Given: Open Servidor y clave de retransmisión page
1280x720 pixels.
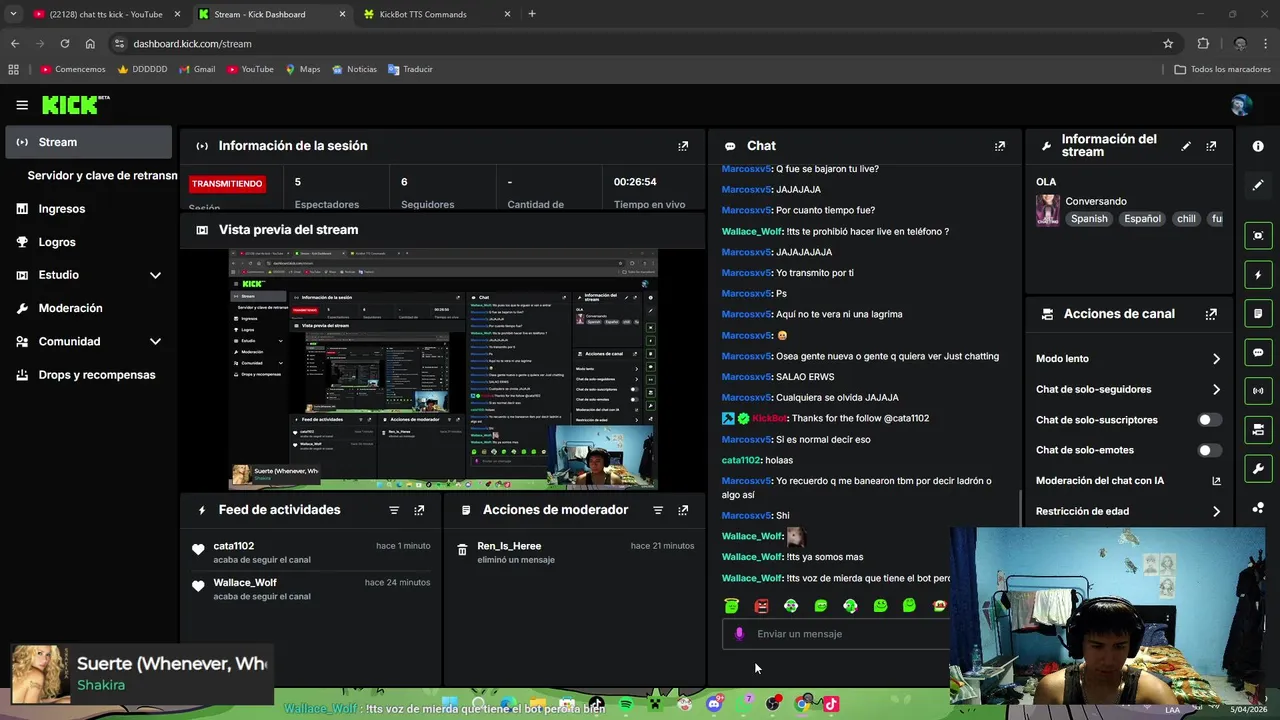Looking at the screenshot, I should (100, 175).
